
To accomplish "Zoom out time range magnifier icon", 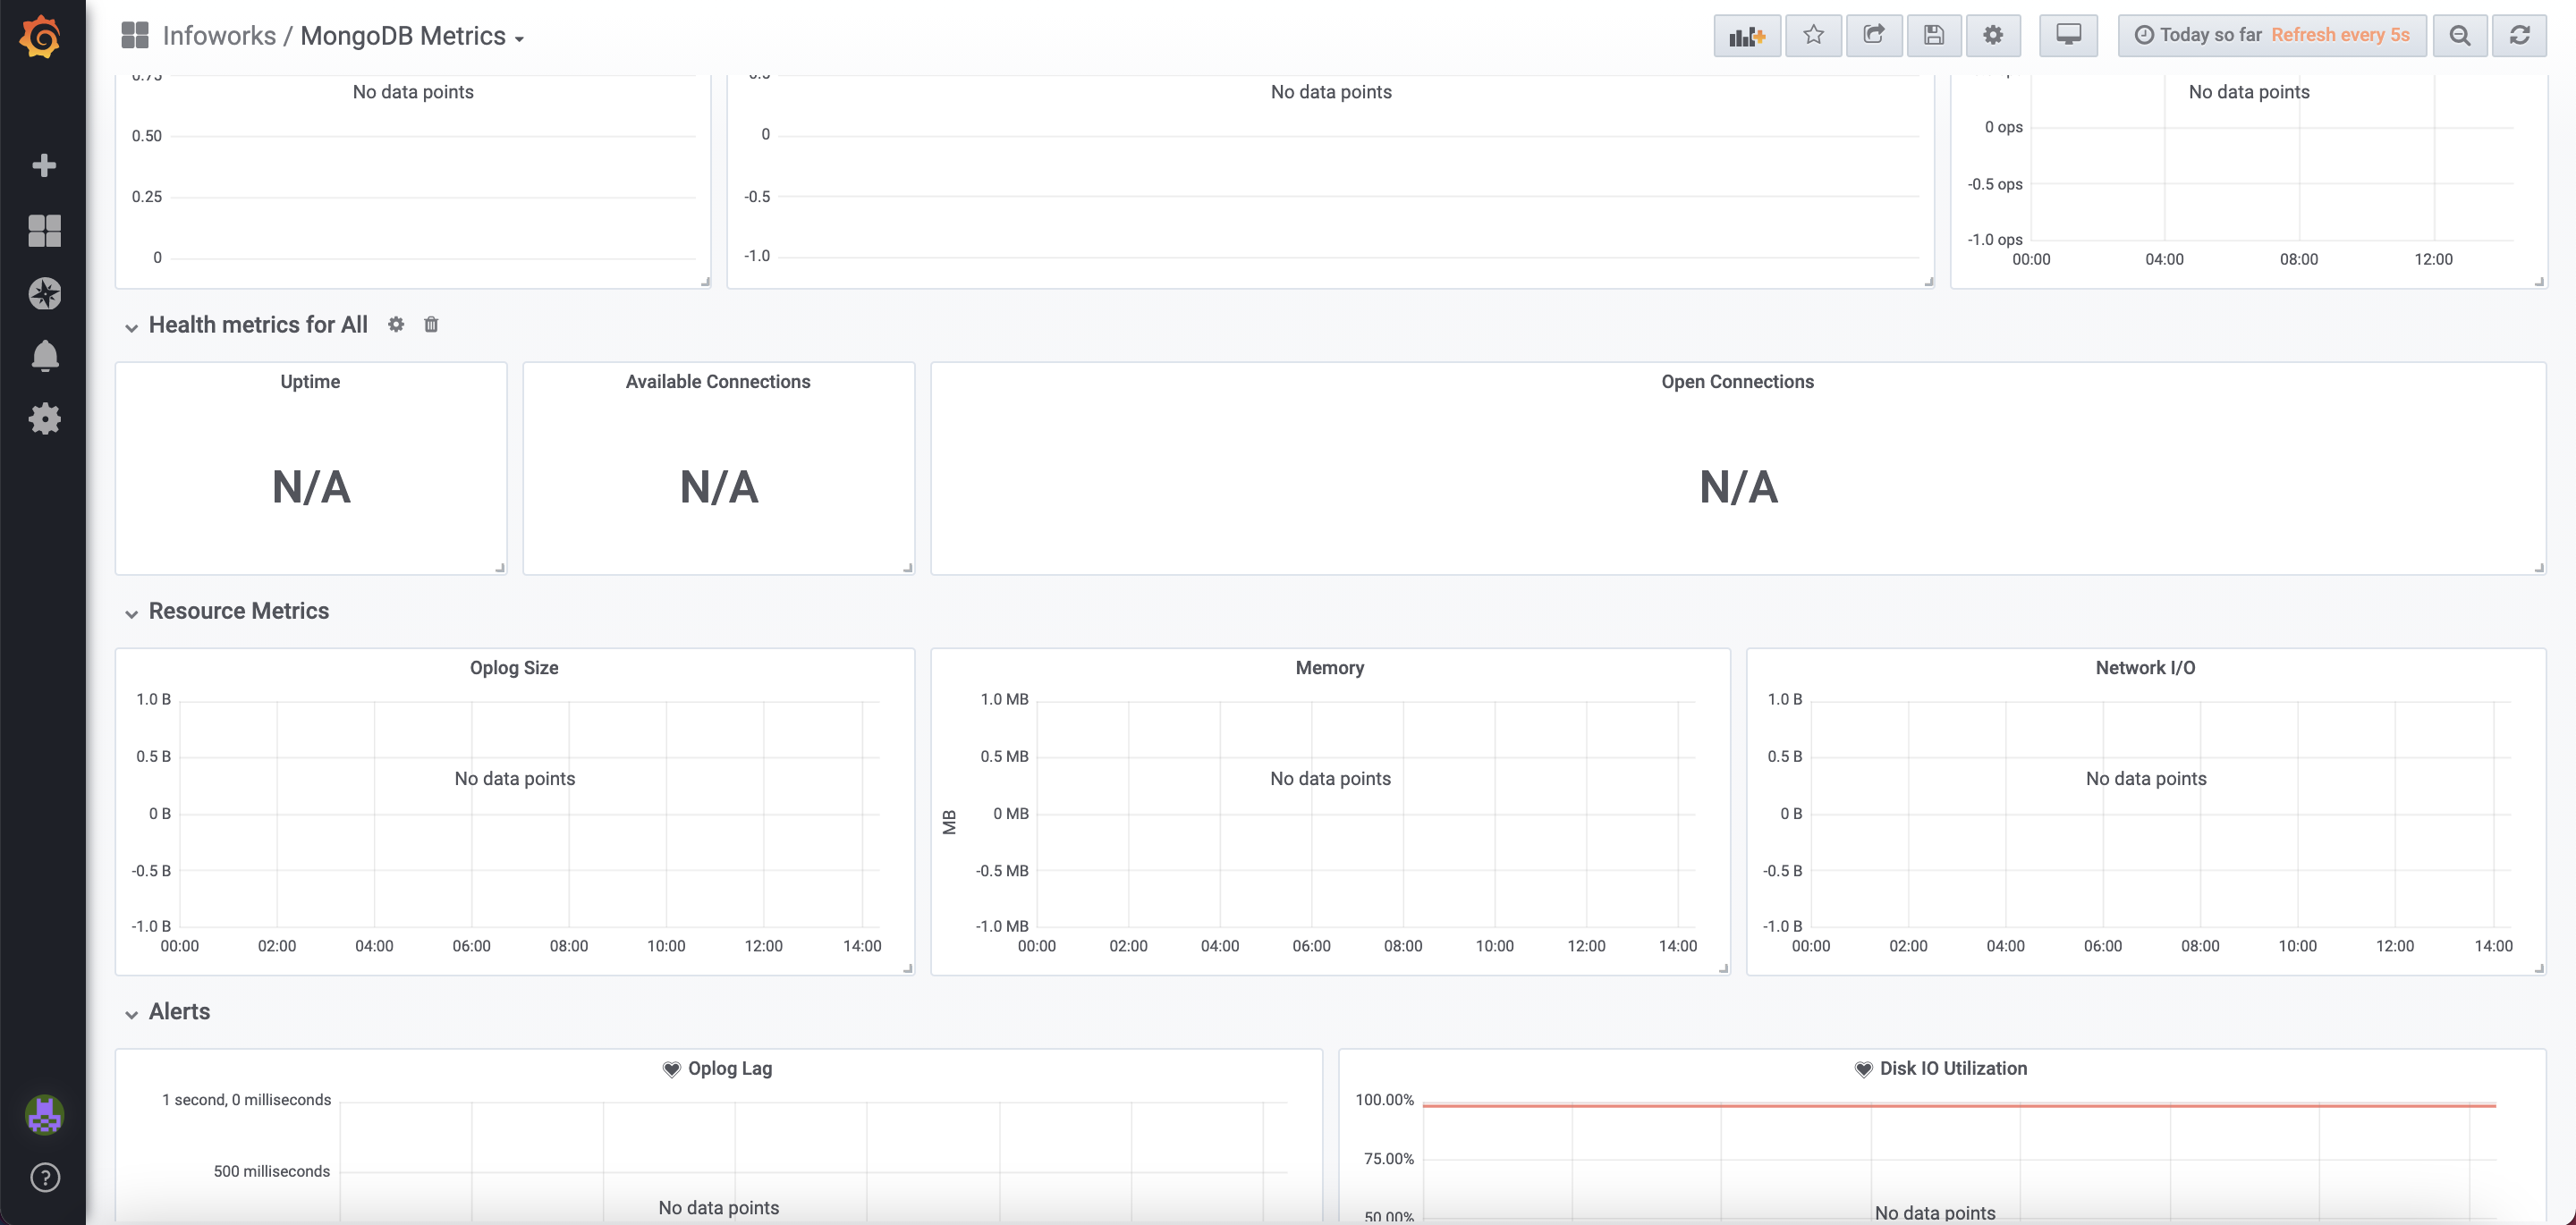I will click(2459, 36).
